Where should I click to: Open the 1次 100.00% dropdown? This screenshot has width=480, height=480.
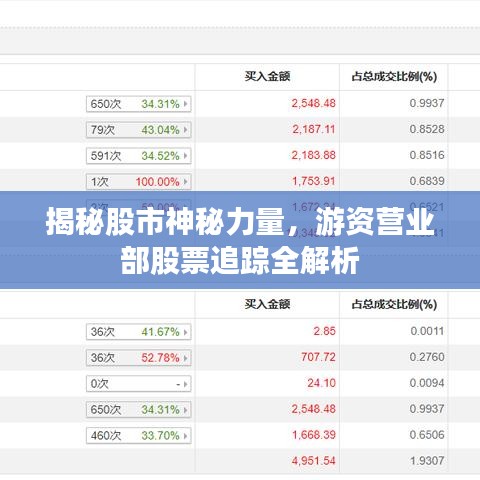(x=138, y=182)
